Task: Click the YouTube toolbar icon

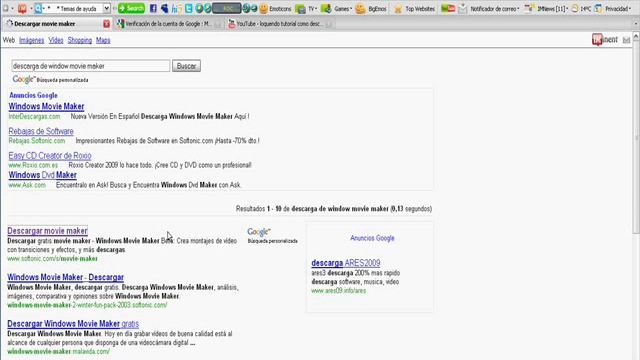Action: click(x=448, y=9)
